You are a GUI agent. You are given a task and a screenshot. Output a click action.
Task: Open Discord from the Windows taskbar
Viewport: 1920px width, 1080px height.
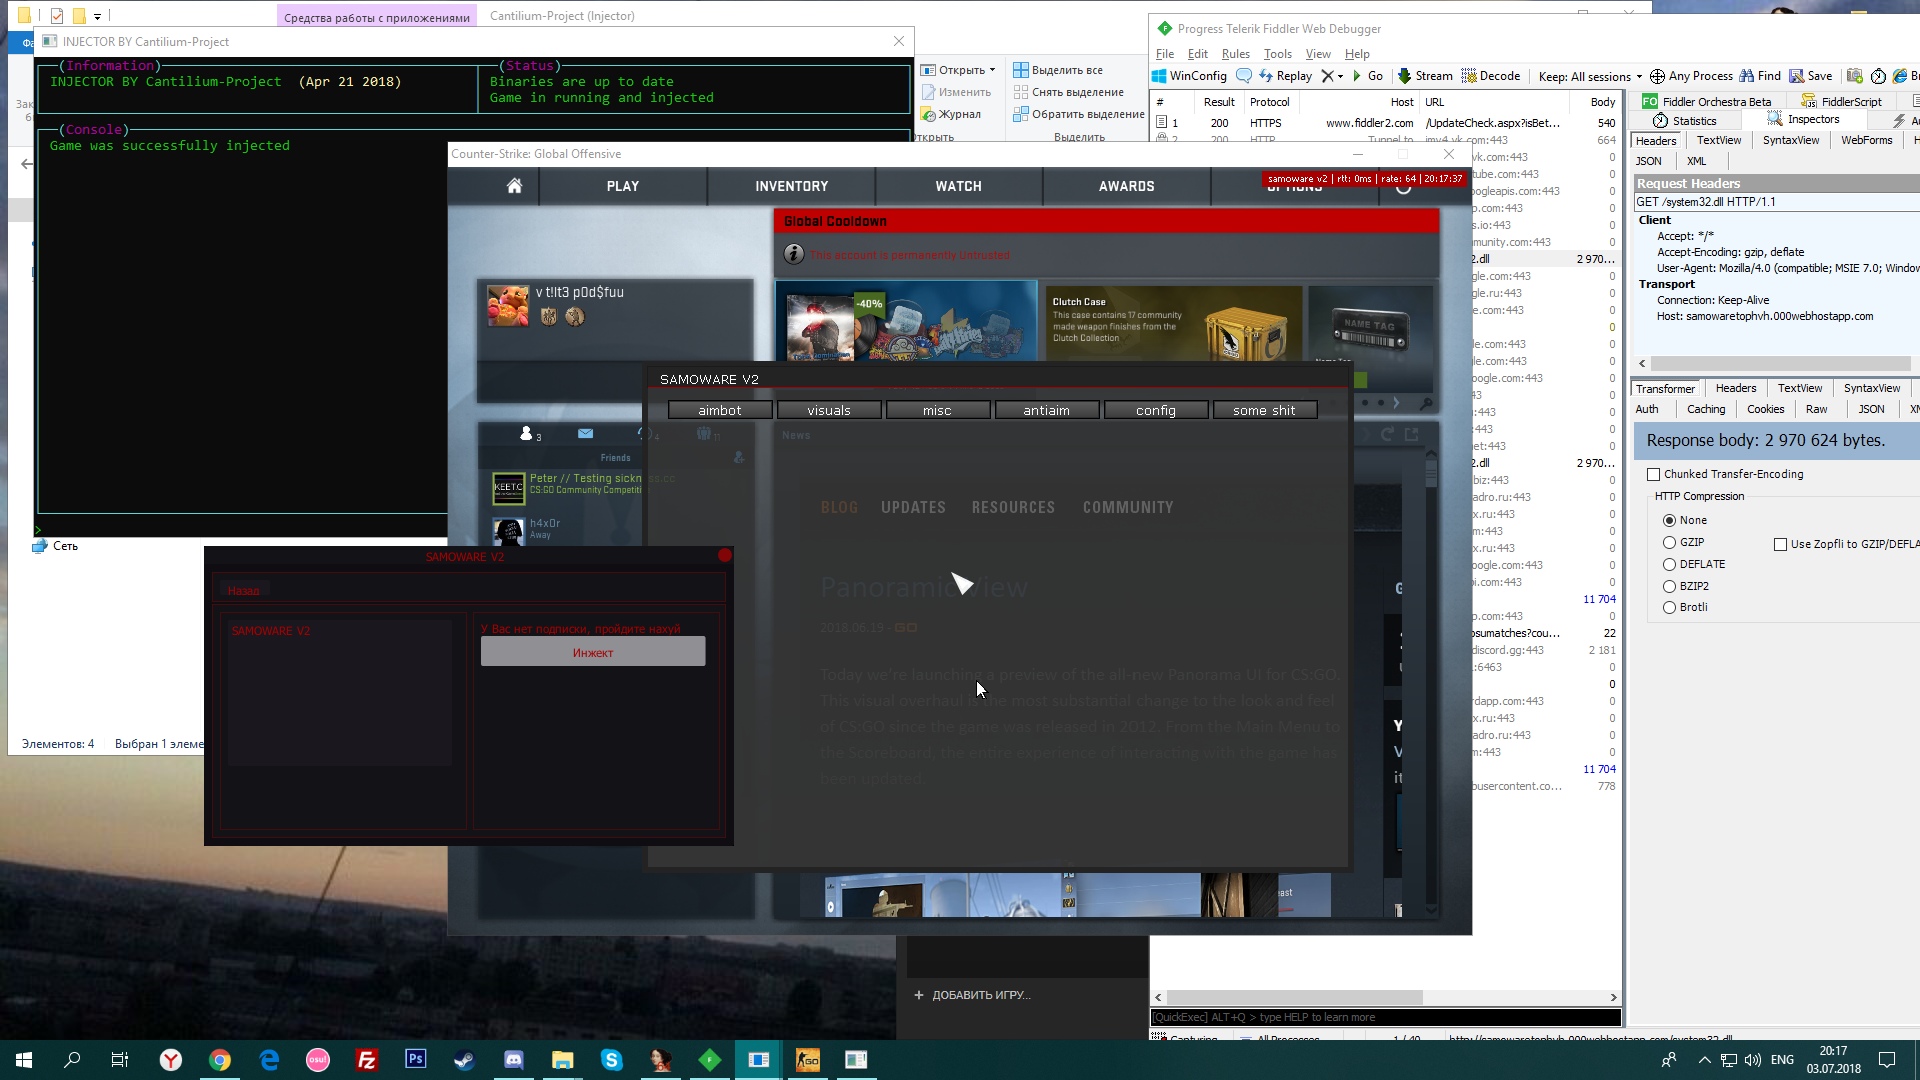tap(513, 1060)
